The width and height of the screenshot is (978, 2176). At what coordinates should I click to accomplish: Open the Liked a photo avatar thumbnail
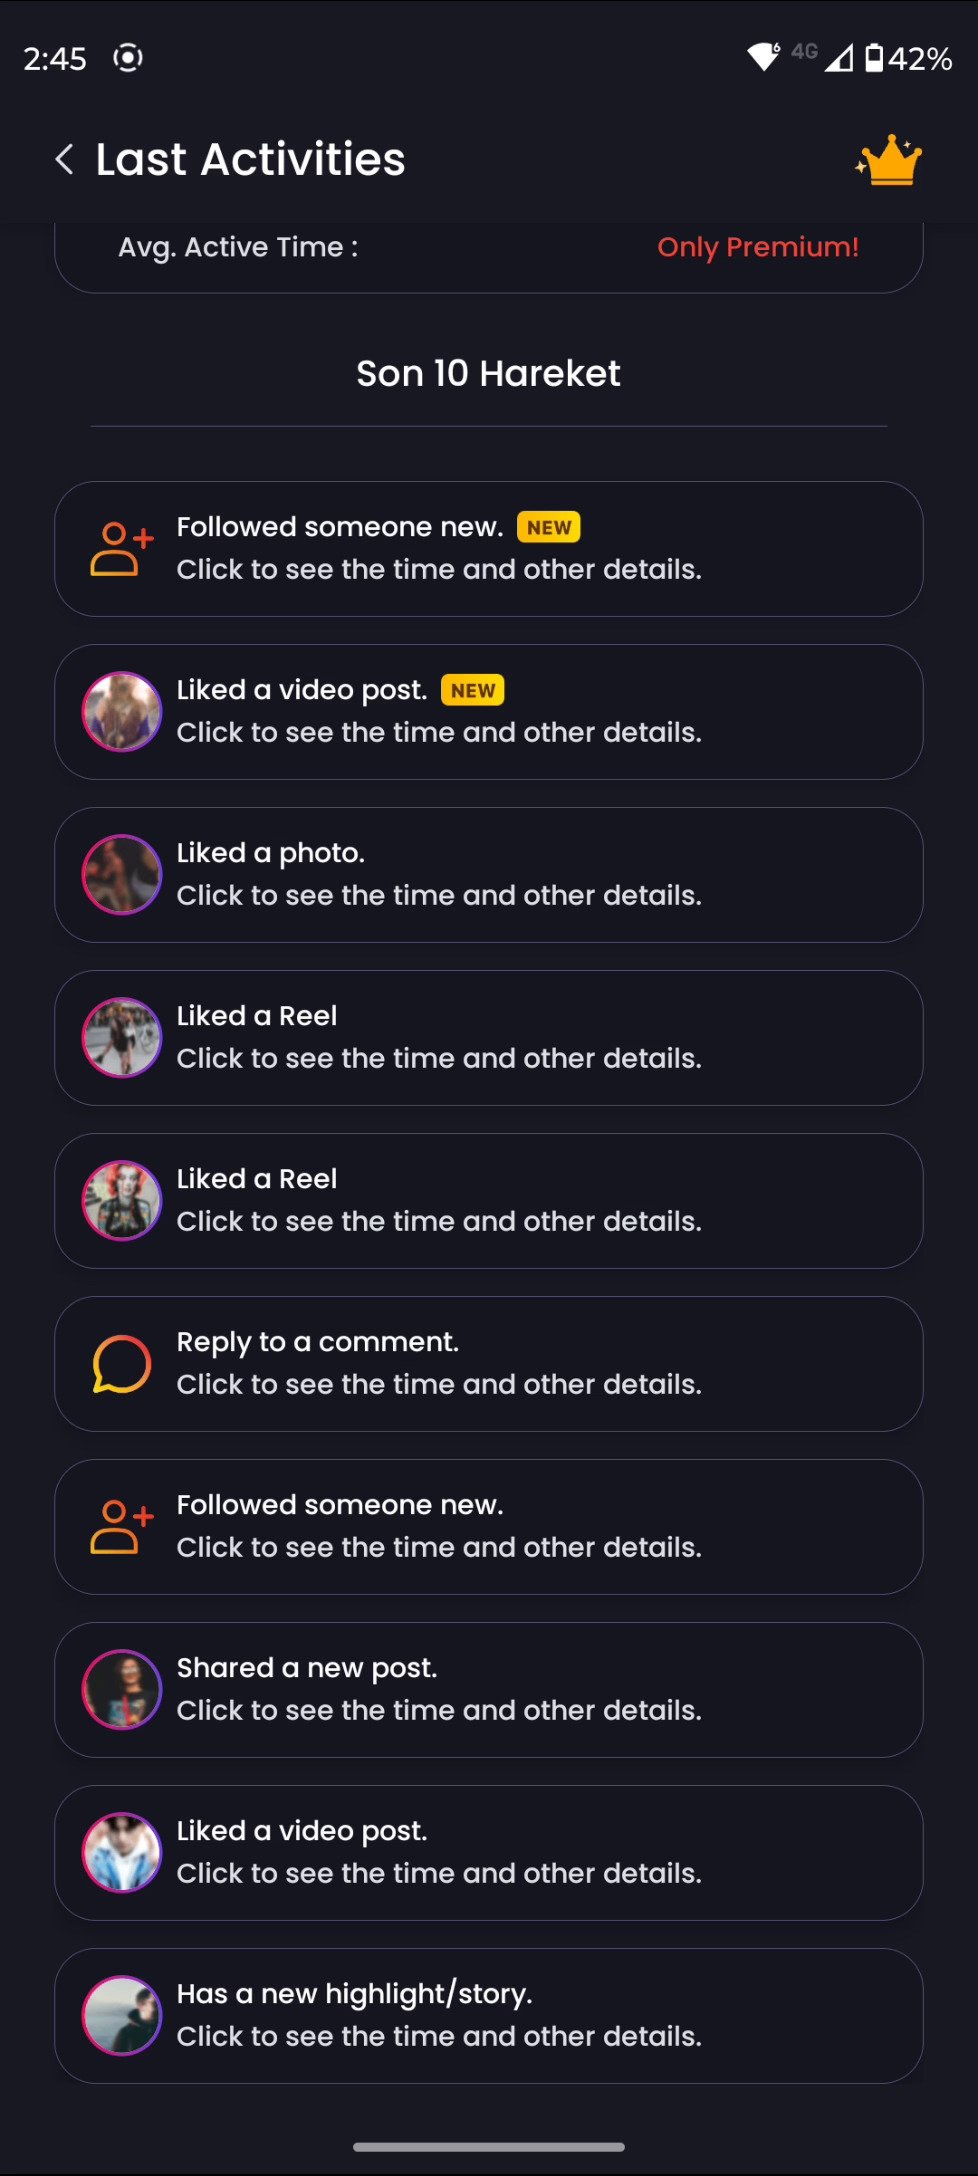(x=122, y=875)
